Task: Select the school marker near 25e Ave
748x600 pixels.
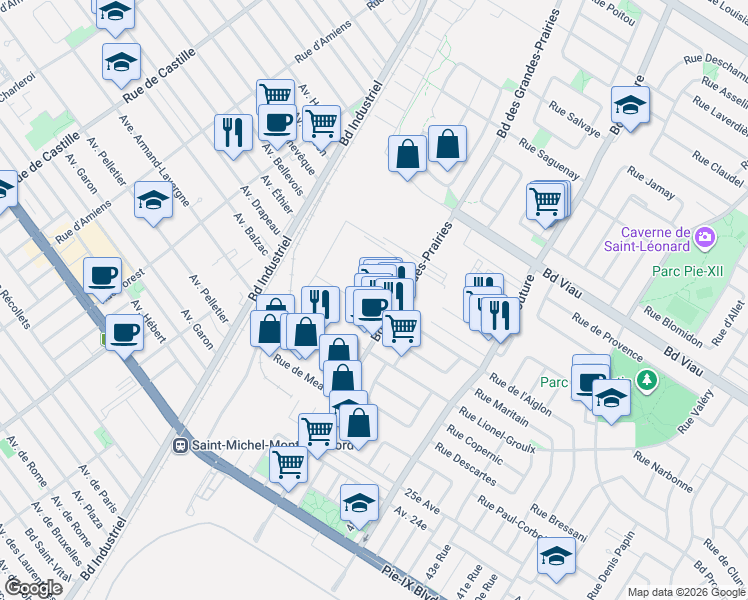Action: (x=360, y=504)
